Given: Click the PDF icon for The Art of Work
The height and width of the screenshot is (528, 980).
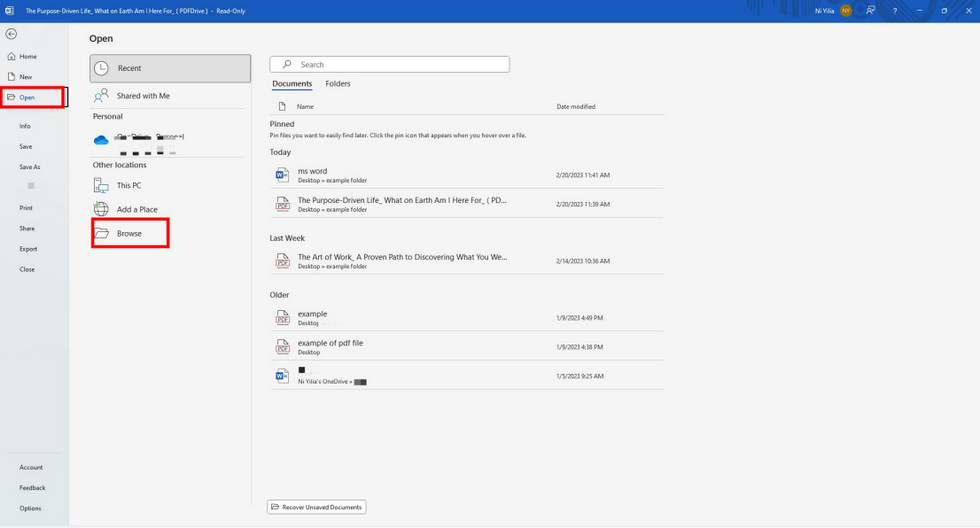Looking at the screenshot, I should pos(282,261).
